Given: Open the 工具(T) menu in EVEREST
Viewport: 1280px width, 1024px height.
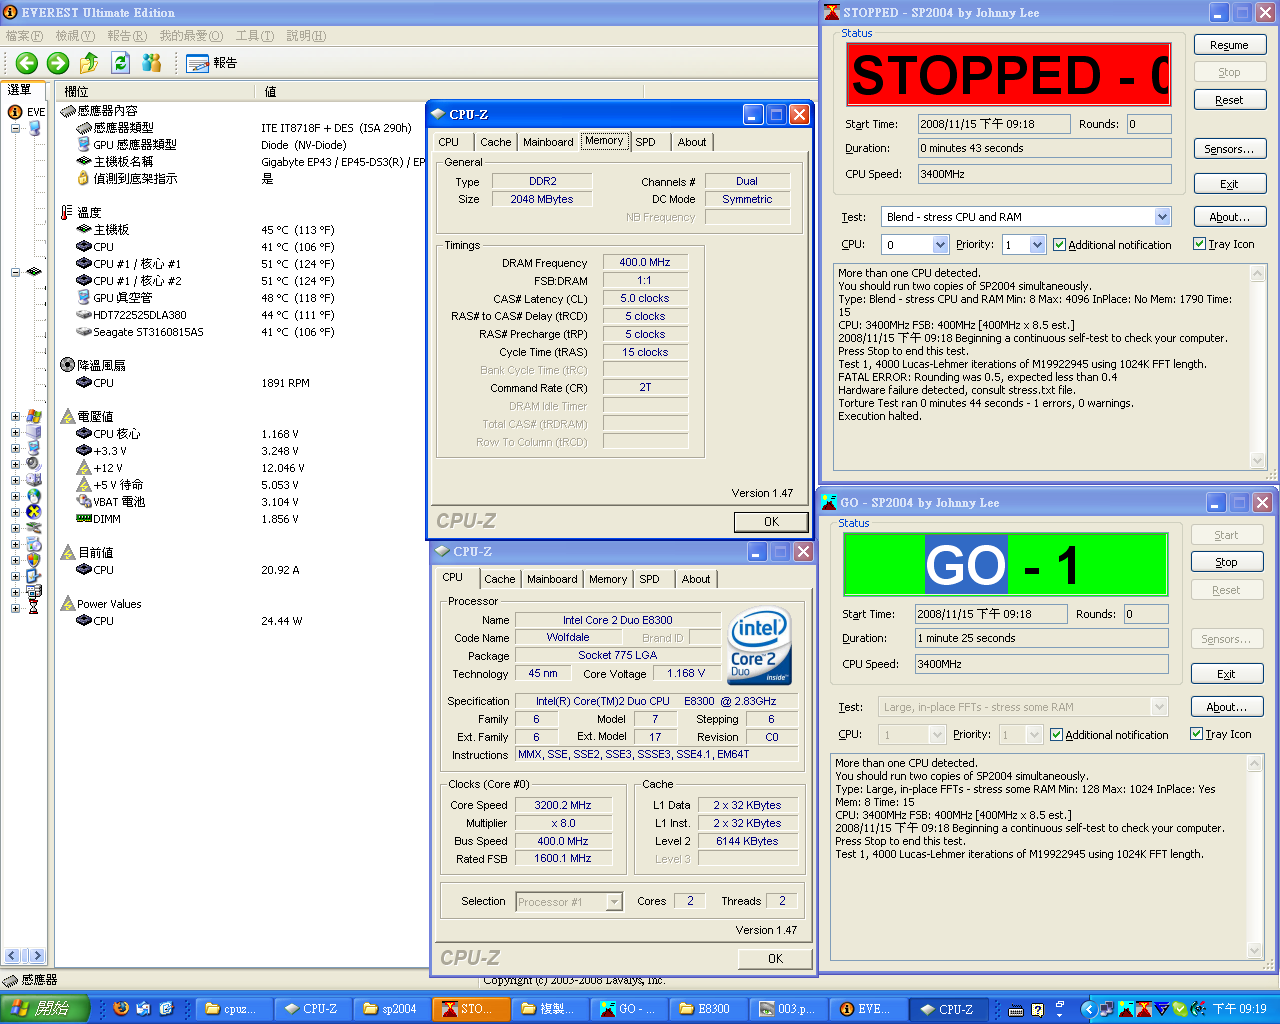Looking at the screenshot, I should 255,36.
